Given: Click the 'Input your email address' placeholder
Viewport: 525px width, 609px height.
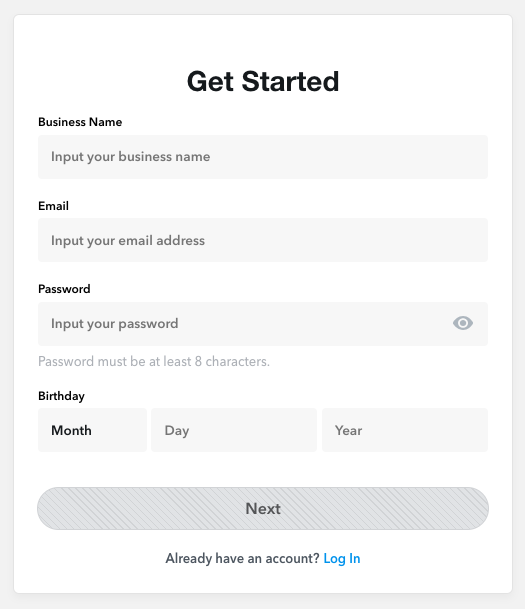Looking at the screenshot, I should click(x=128, y=241).
